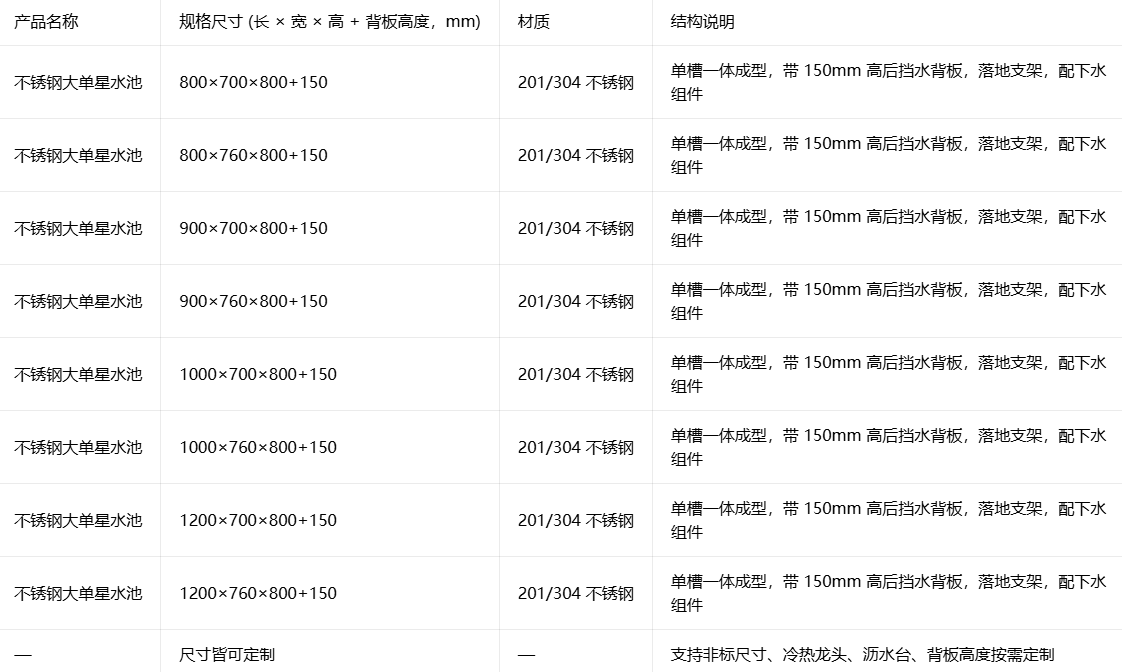Click material cell in the 800×760 row
The image size is (1122, 672).
click(576, 155)
